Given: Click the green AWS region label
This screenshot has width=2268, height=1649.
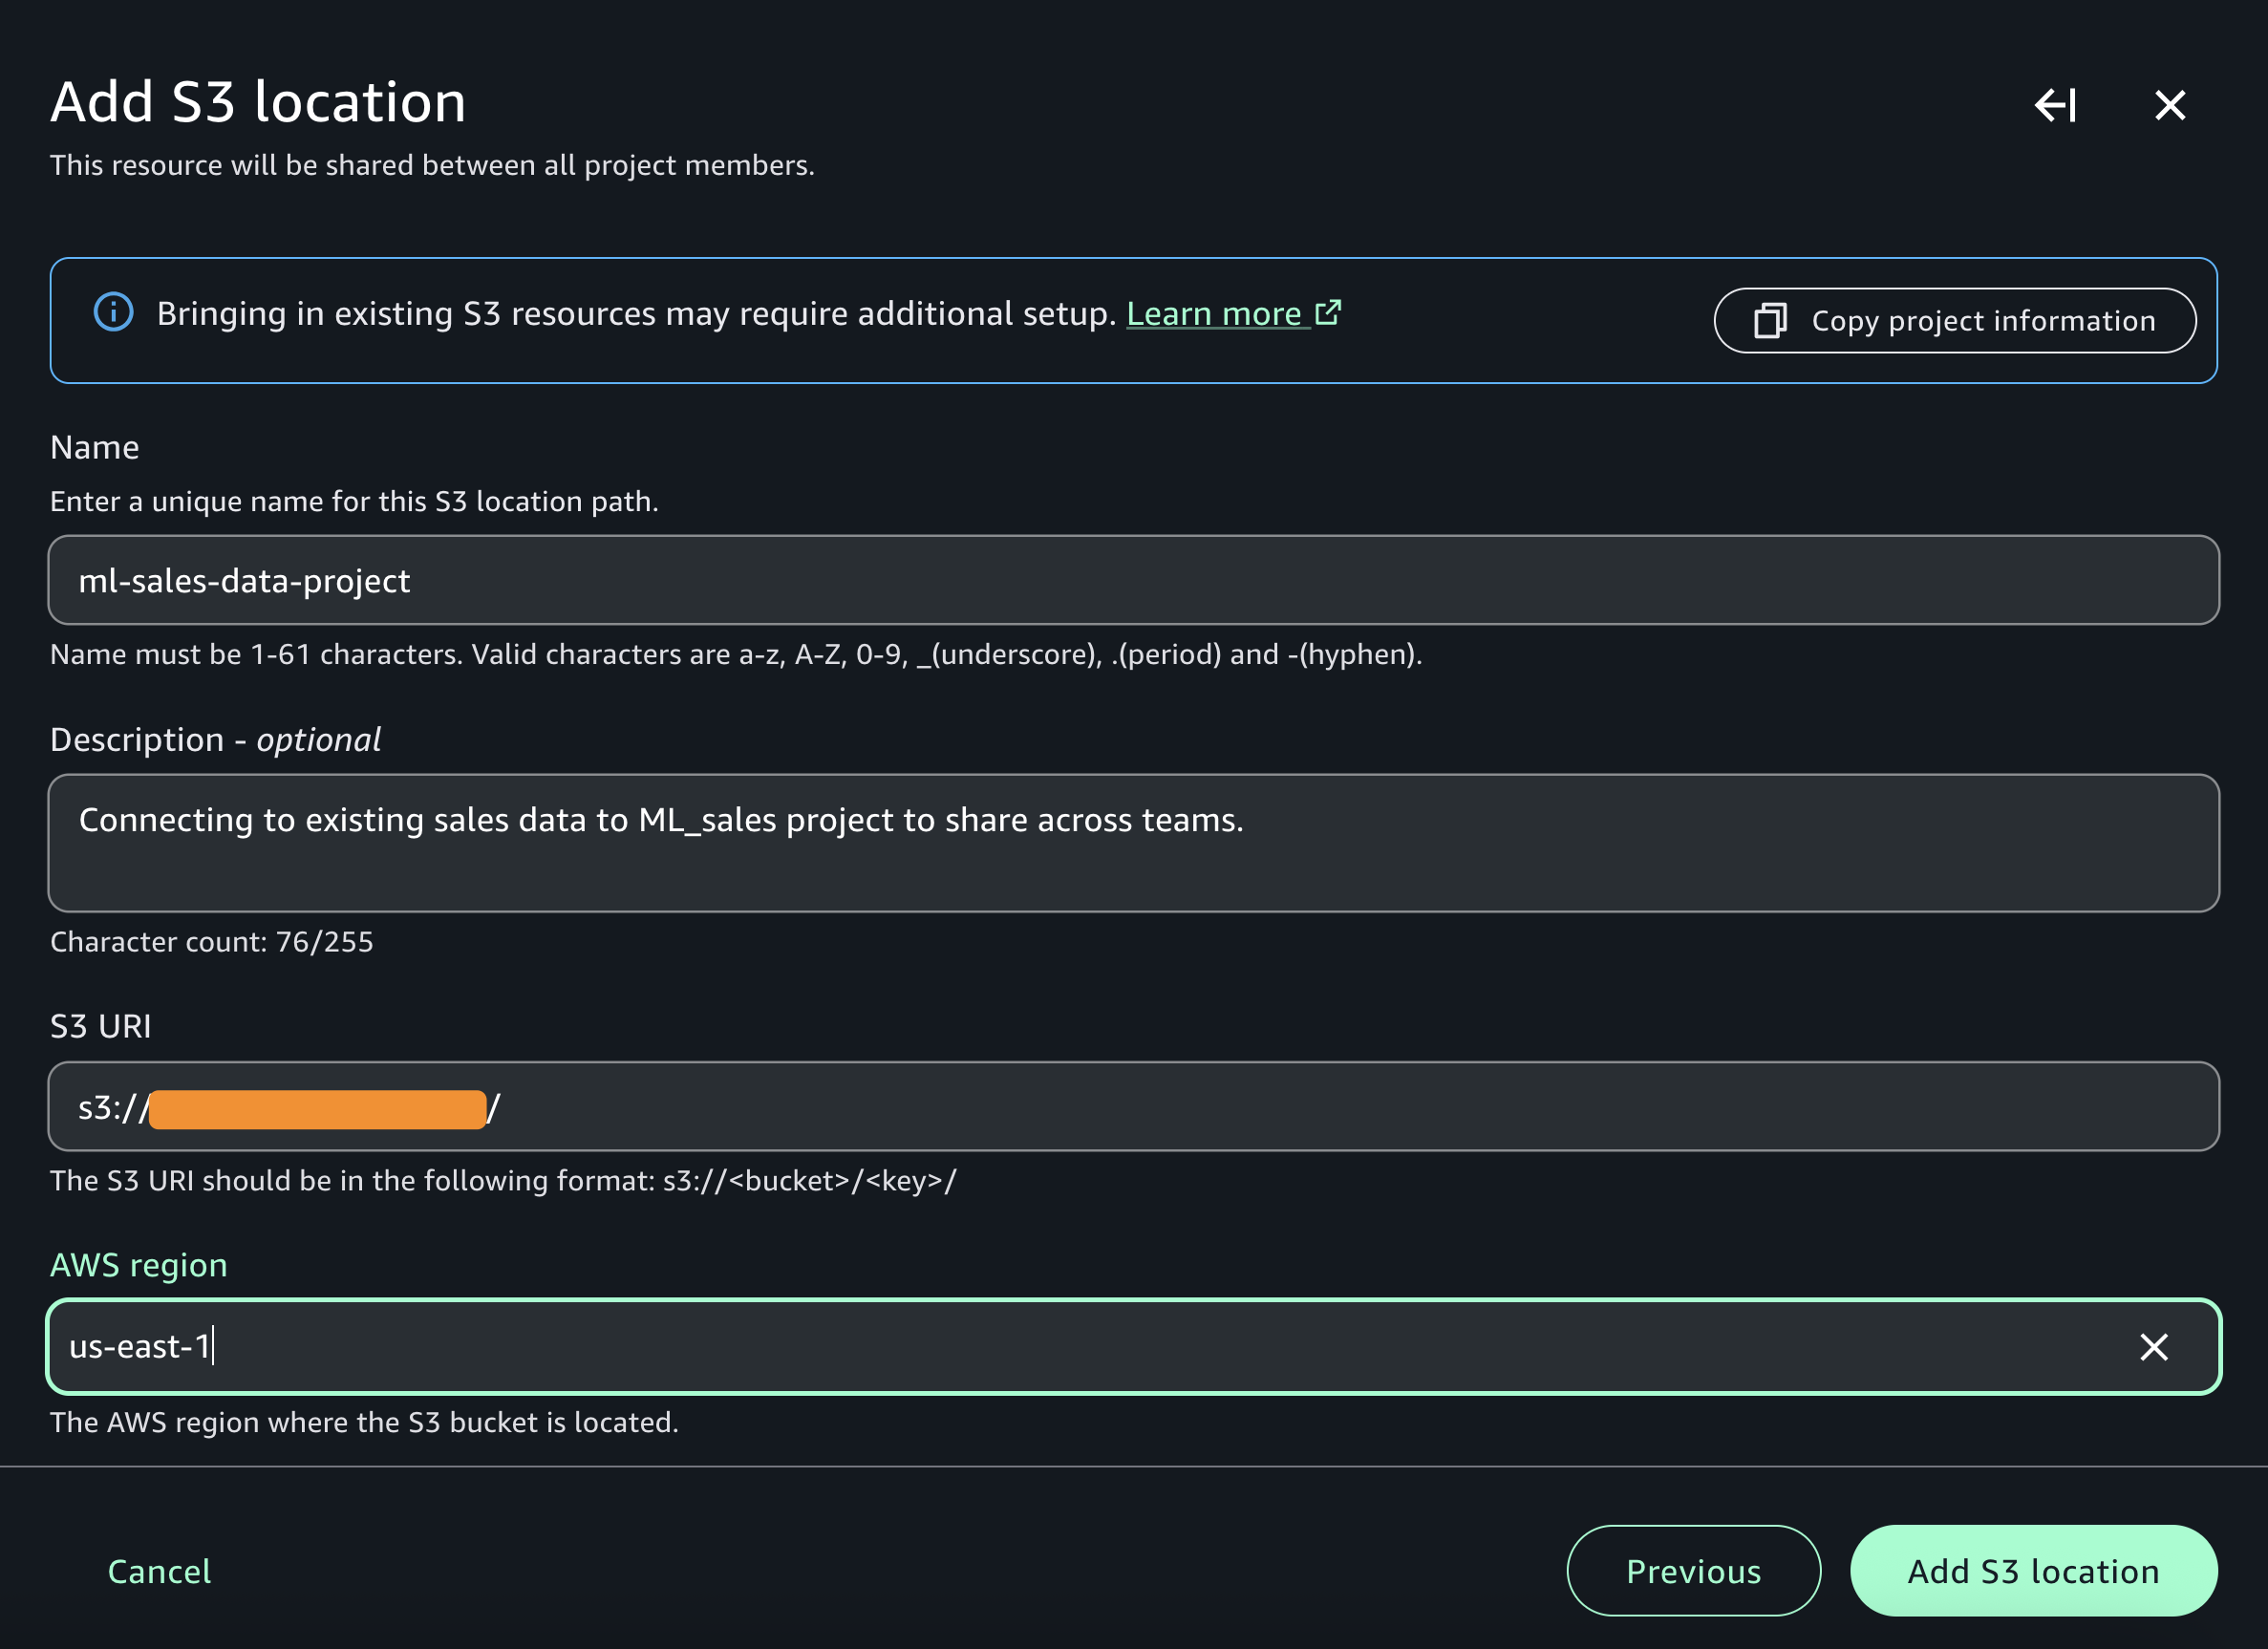Looking at the screenshot, I should [x=139, y=1265].
